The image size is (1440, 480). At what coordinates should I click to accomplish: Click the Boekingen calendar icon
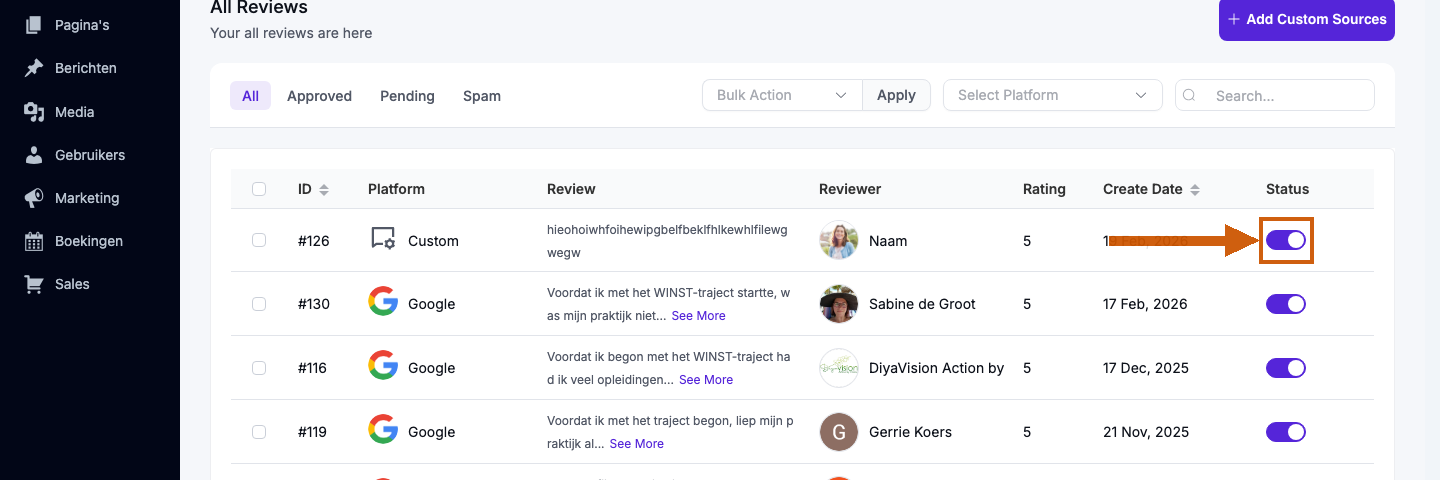[34, 241]
